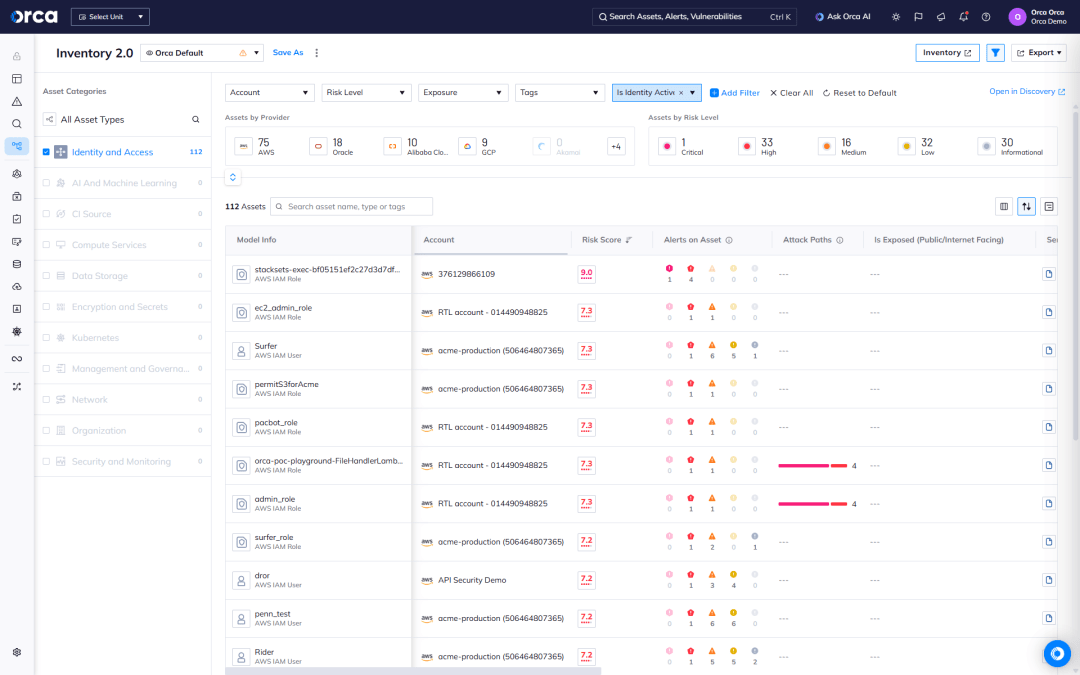Click the Save As link
This screenshot has height=675, width=1080.
(288, 52)
